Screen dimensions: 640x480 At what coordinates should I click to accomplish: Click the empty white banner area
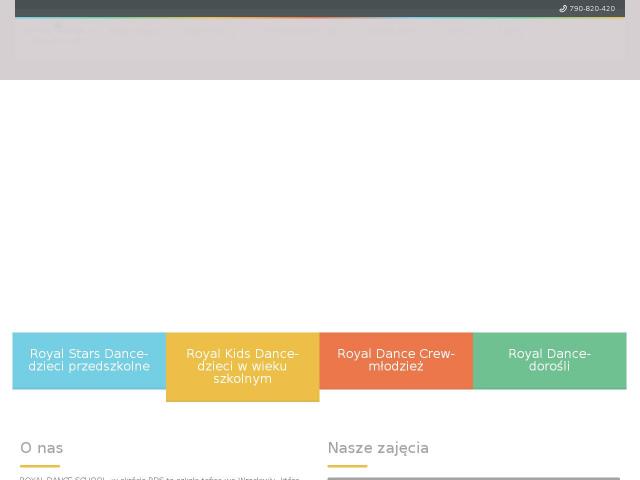click(320, 206)
